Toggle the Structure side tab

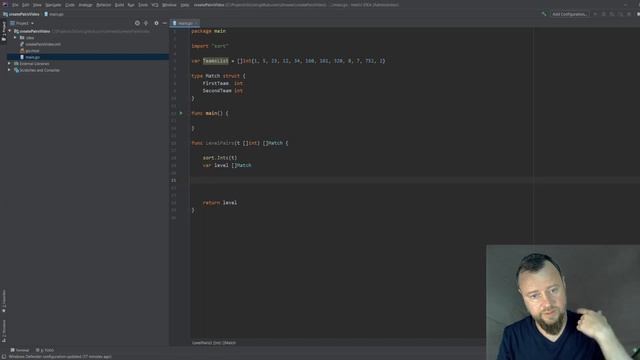4,331
